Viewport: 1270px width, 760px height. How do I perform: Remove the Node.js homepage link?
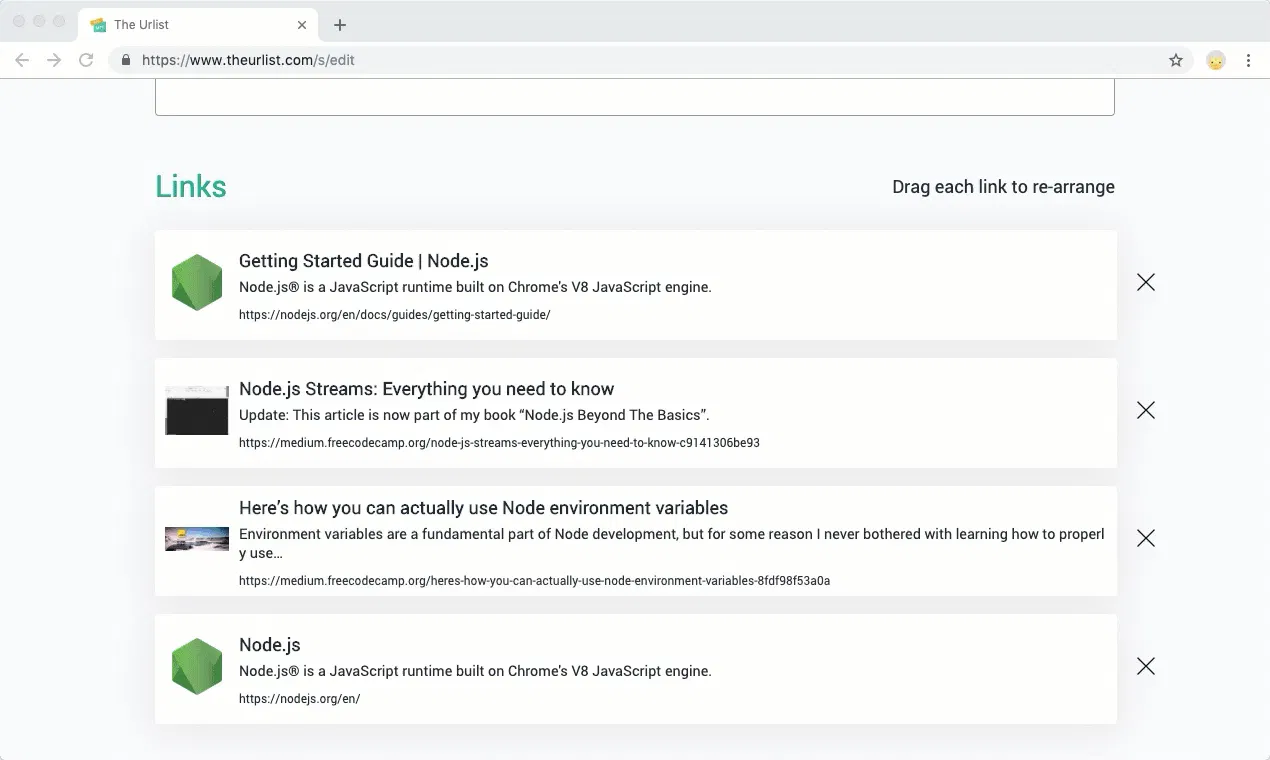click(x=1146, y=667)
